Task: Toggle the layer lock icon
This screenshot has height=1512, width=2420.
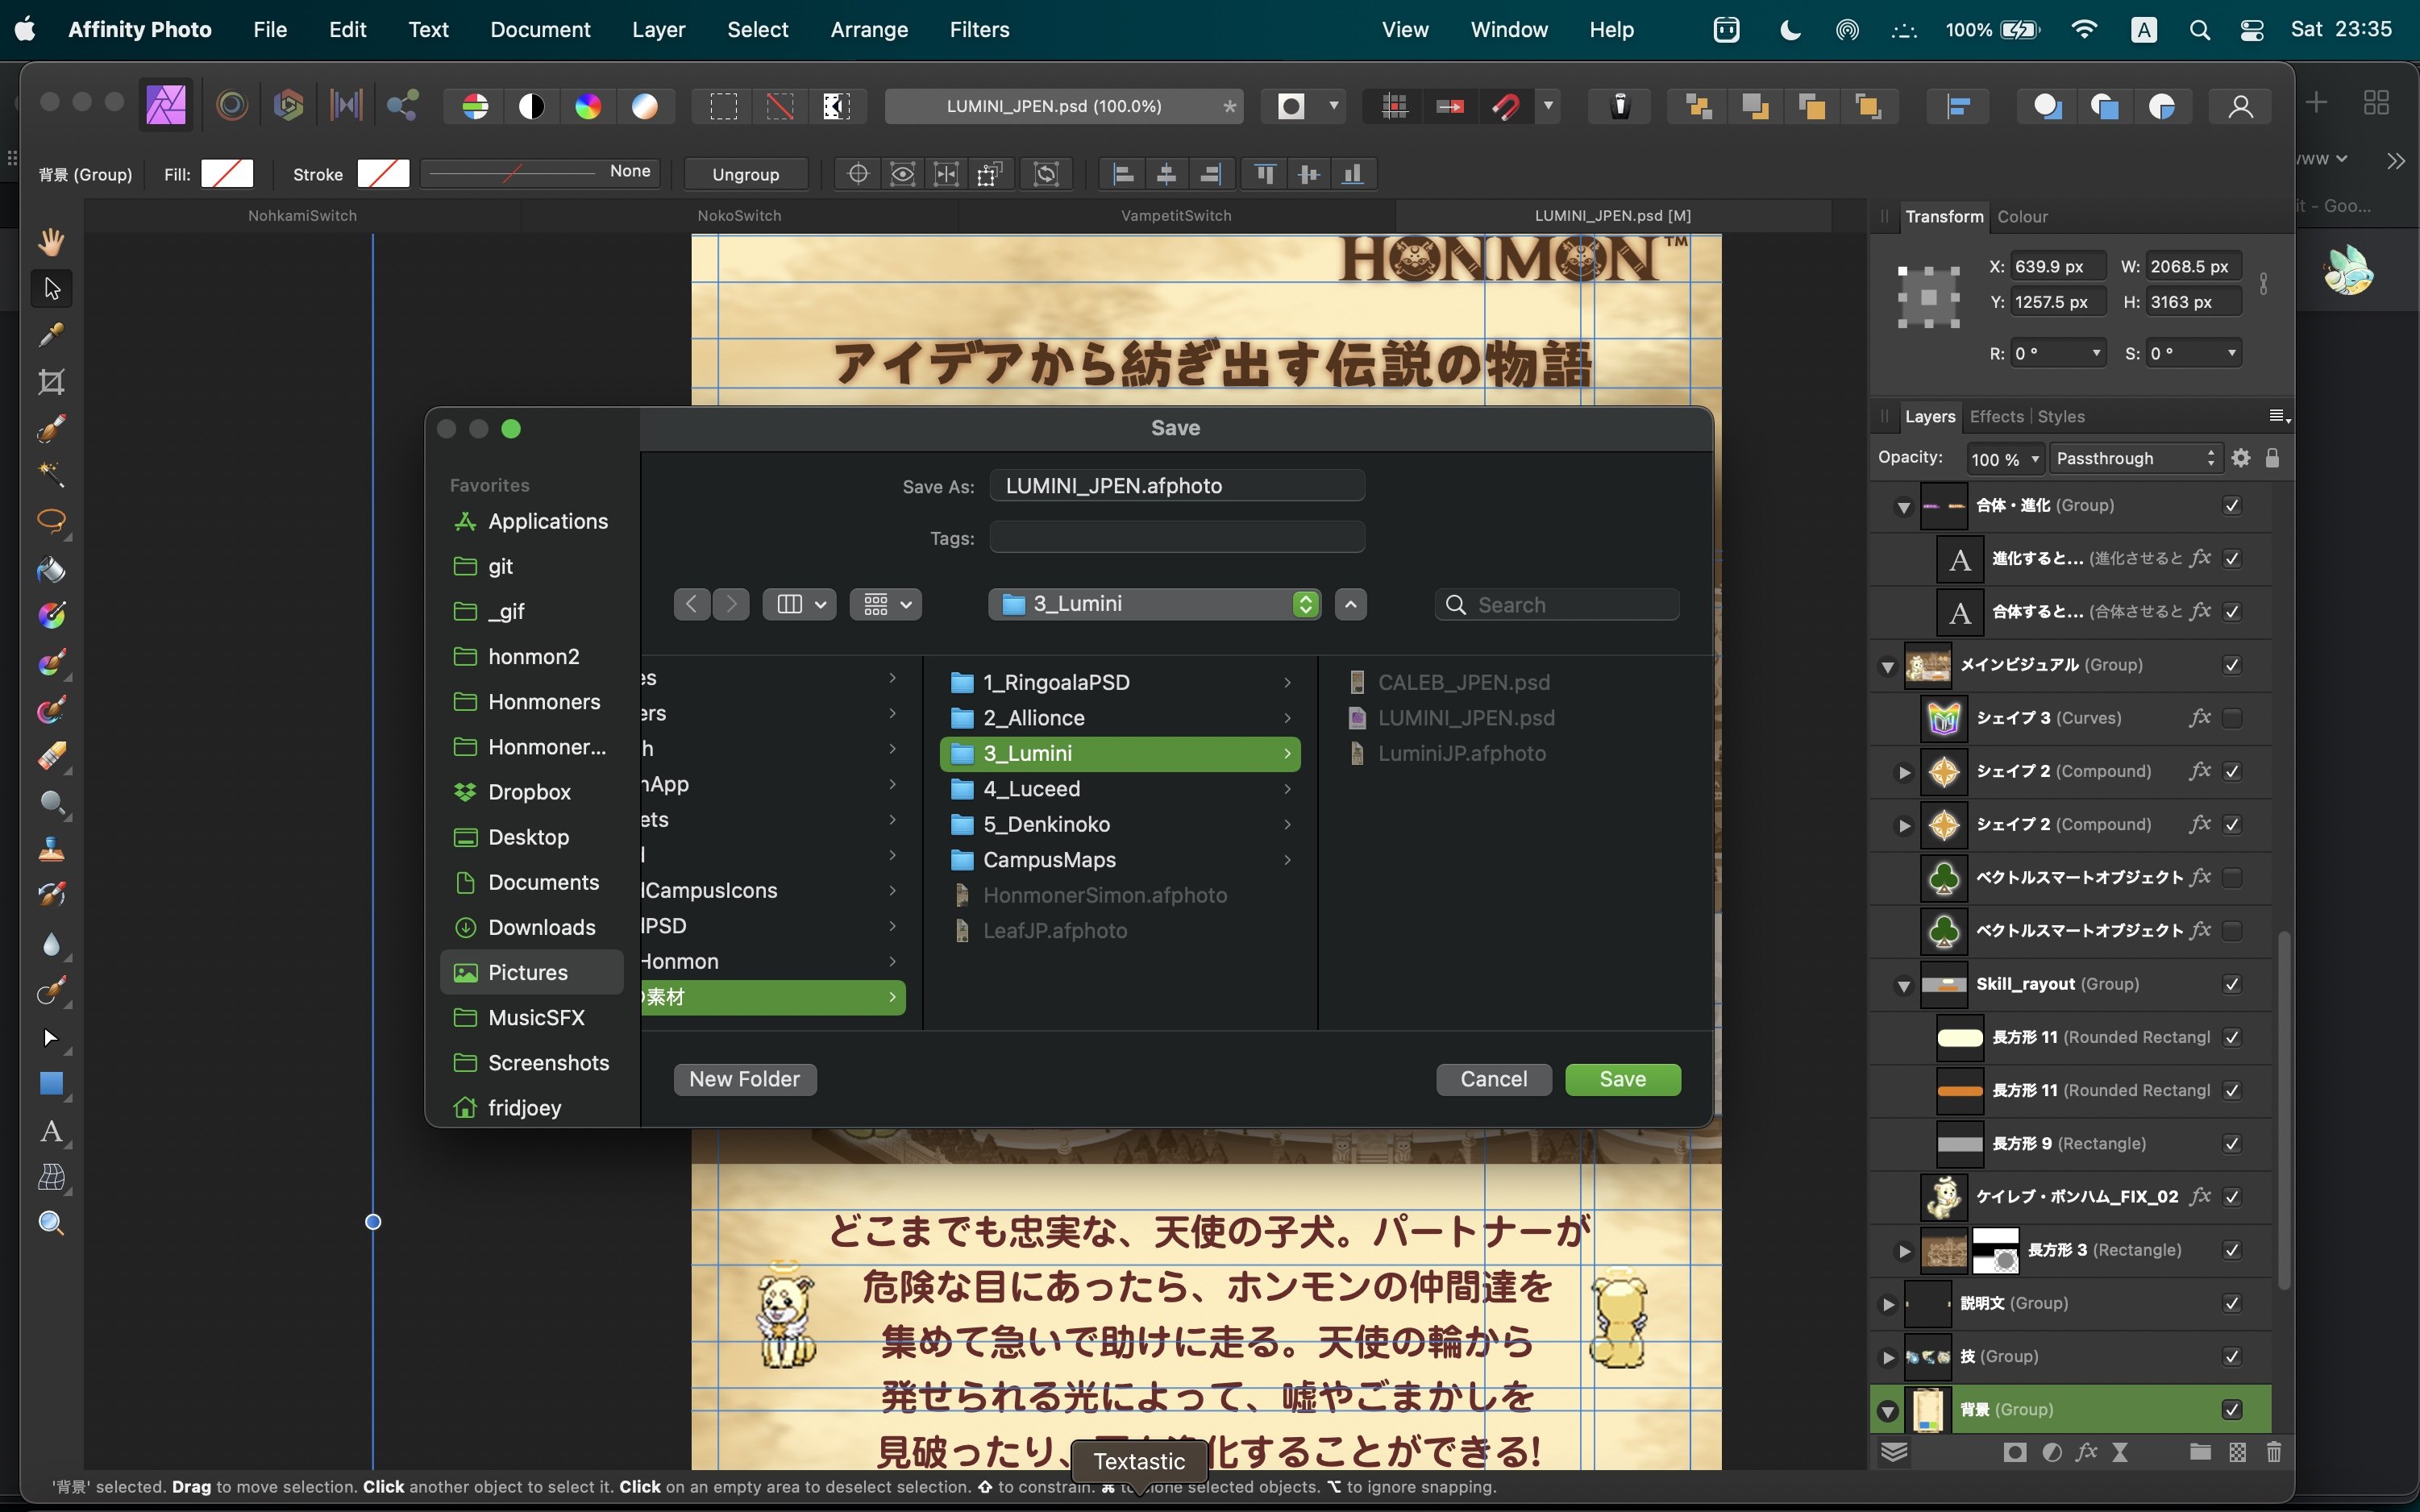Action: click(x=2272, y=458)
